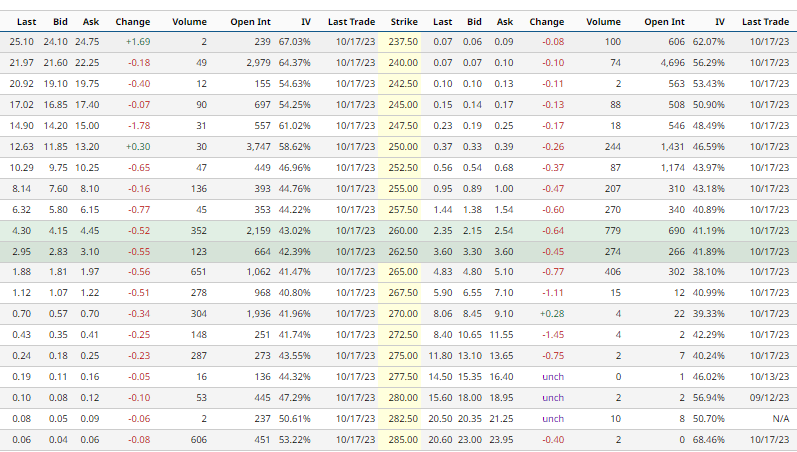Click unch in the 282.50 strike row
797x452 pixels.
553,419
